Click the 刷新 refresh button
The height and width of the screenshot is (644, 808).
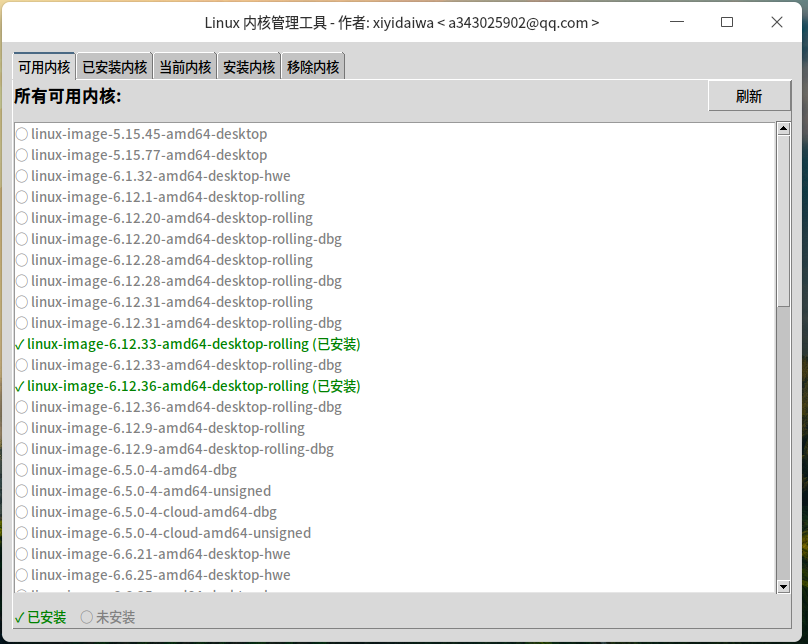pyautogui.click(x=749, y=96)
